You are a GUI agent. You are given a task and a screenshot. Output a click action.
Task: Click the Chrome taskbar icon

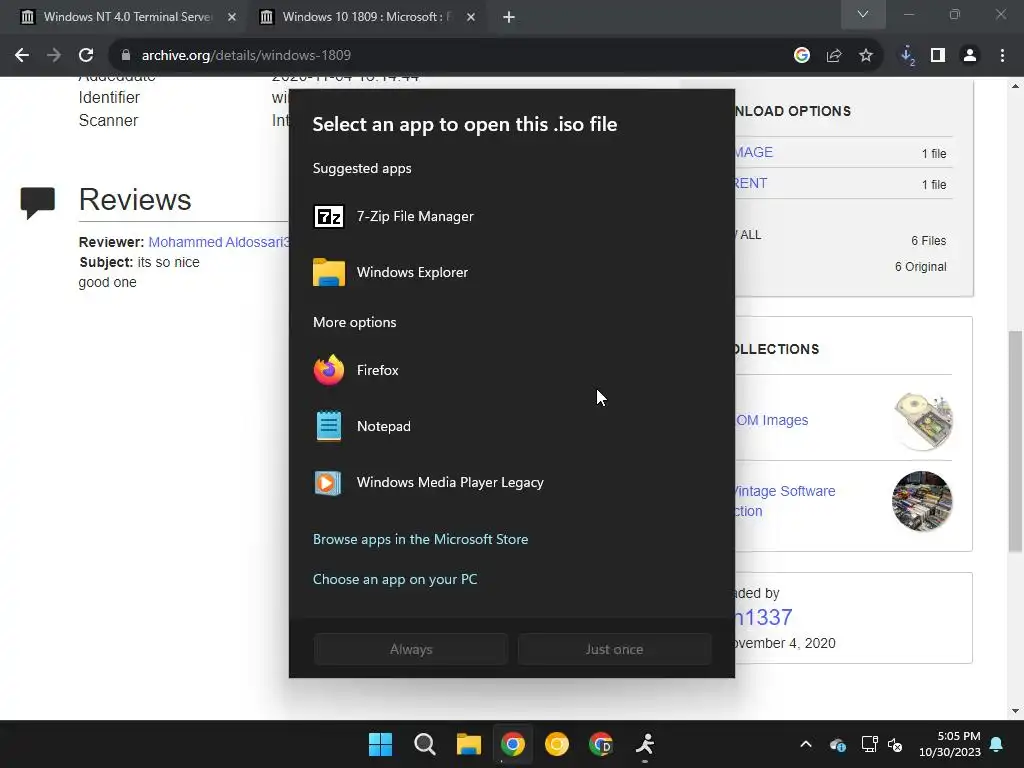[x=513, y=744]
